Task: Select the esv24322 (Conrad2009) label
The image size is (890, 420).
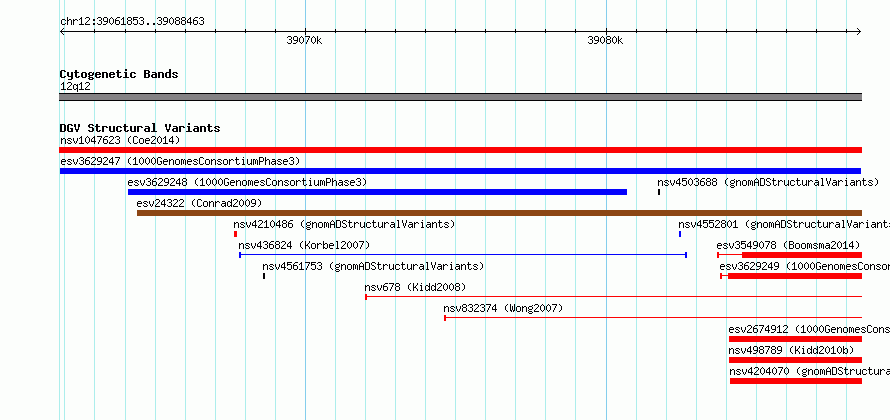Action: point(199,203)
